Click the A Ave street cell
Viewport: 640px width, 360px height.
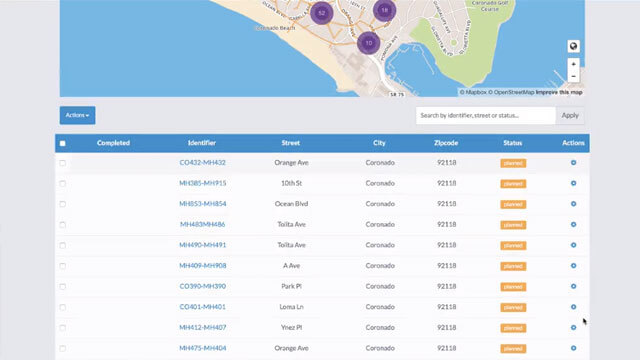pos(291,265)
